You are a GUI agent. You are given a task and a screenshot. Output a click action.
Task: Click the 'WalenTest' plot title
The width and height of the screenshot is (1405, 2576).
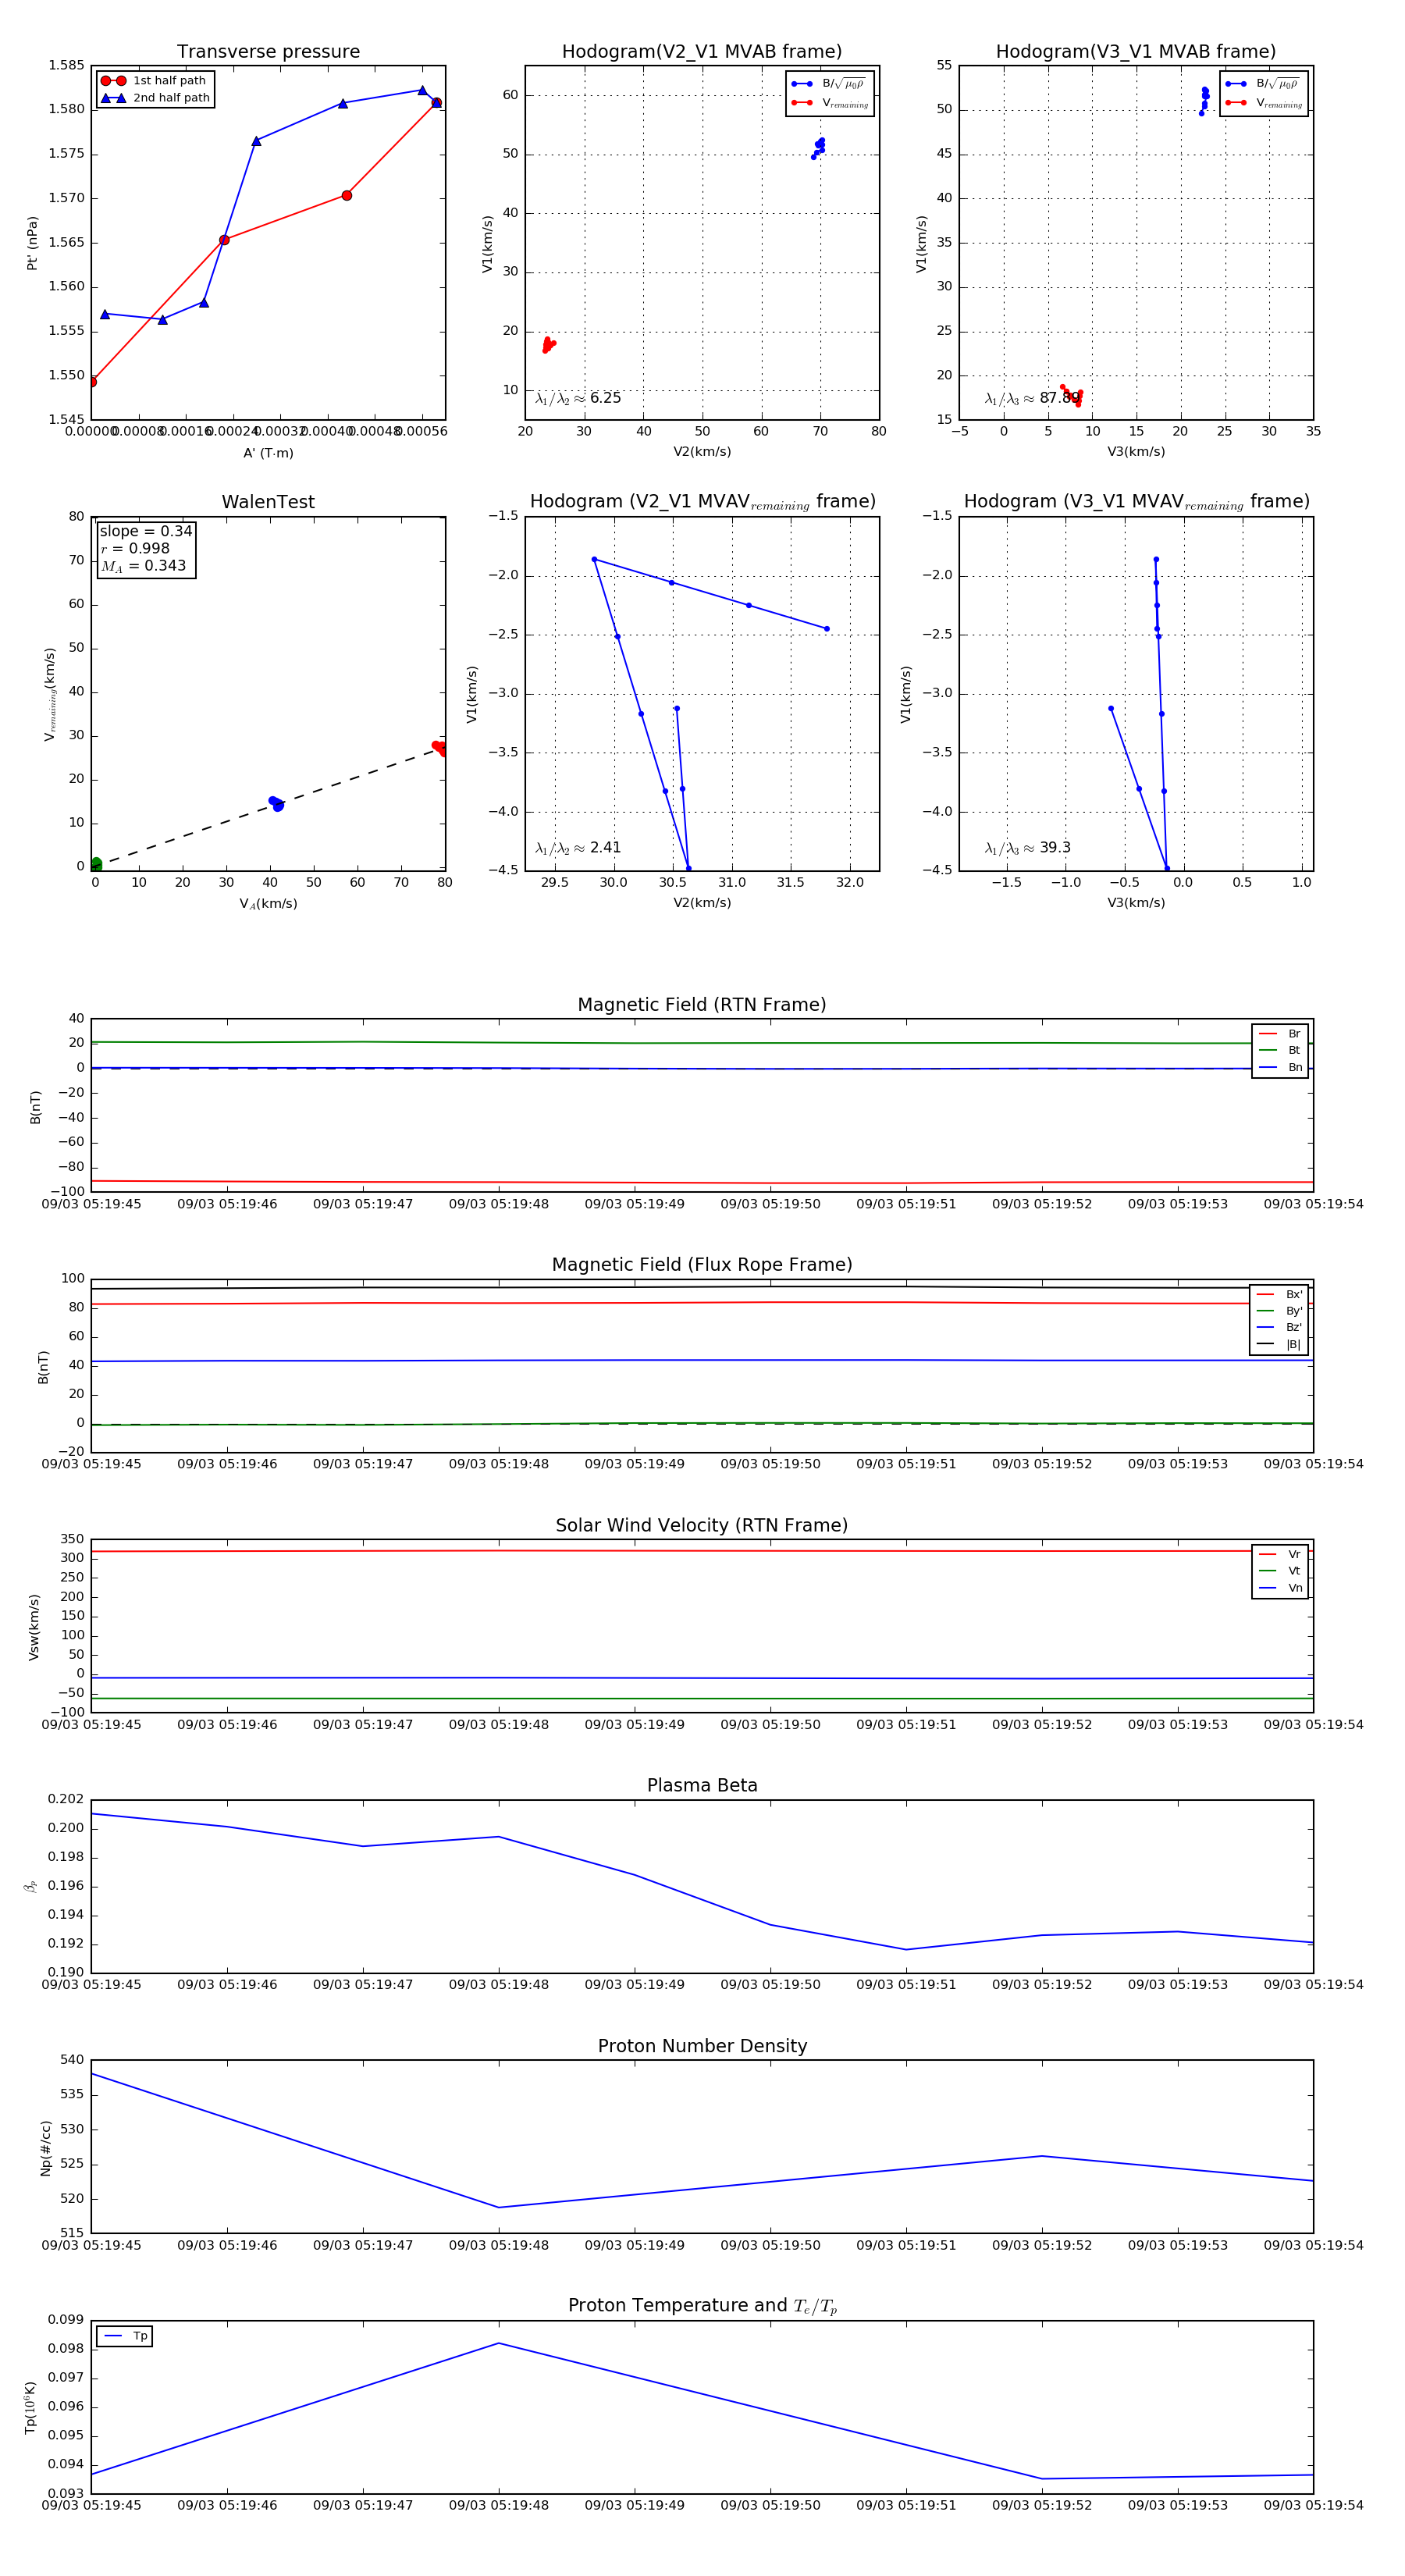pyautogui.click(x=268, y=502)
